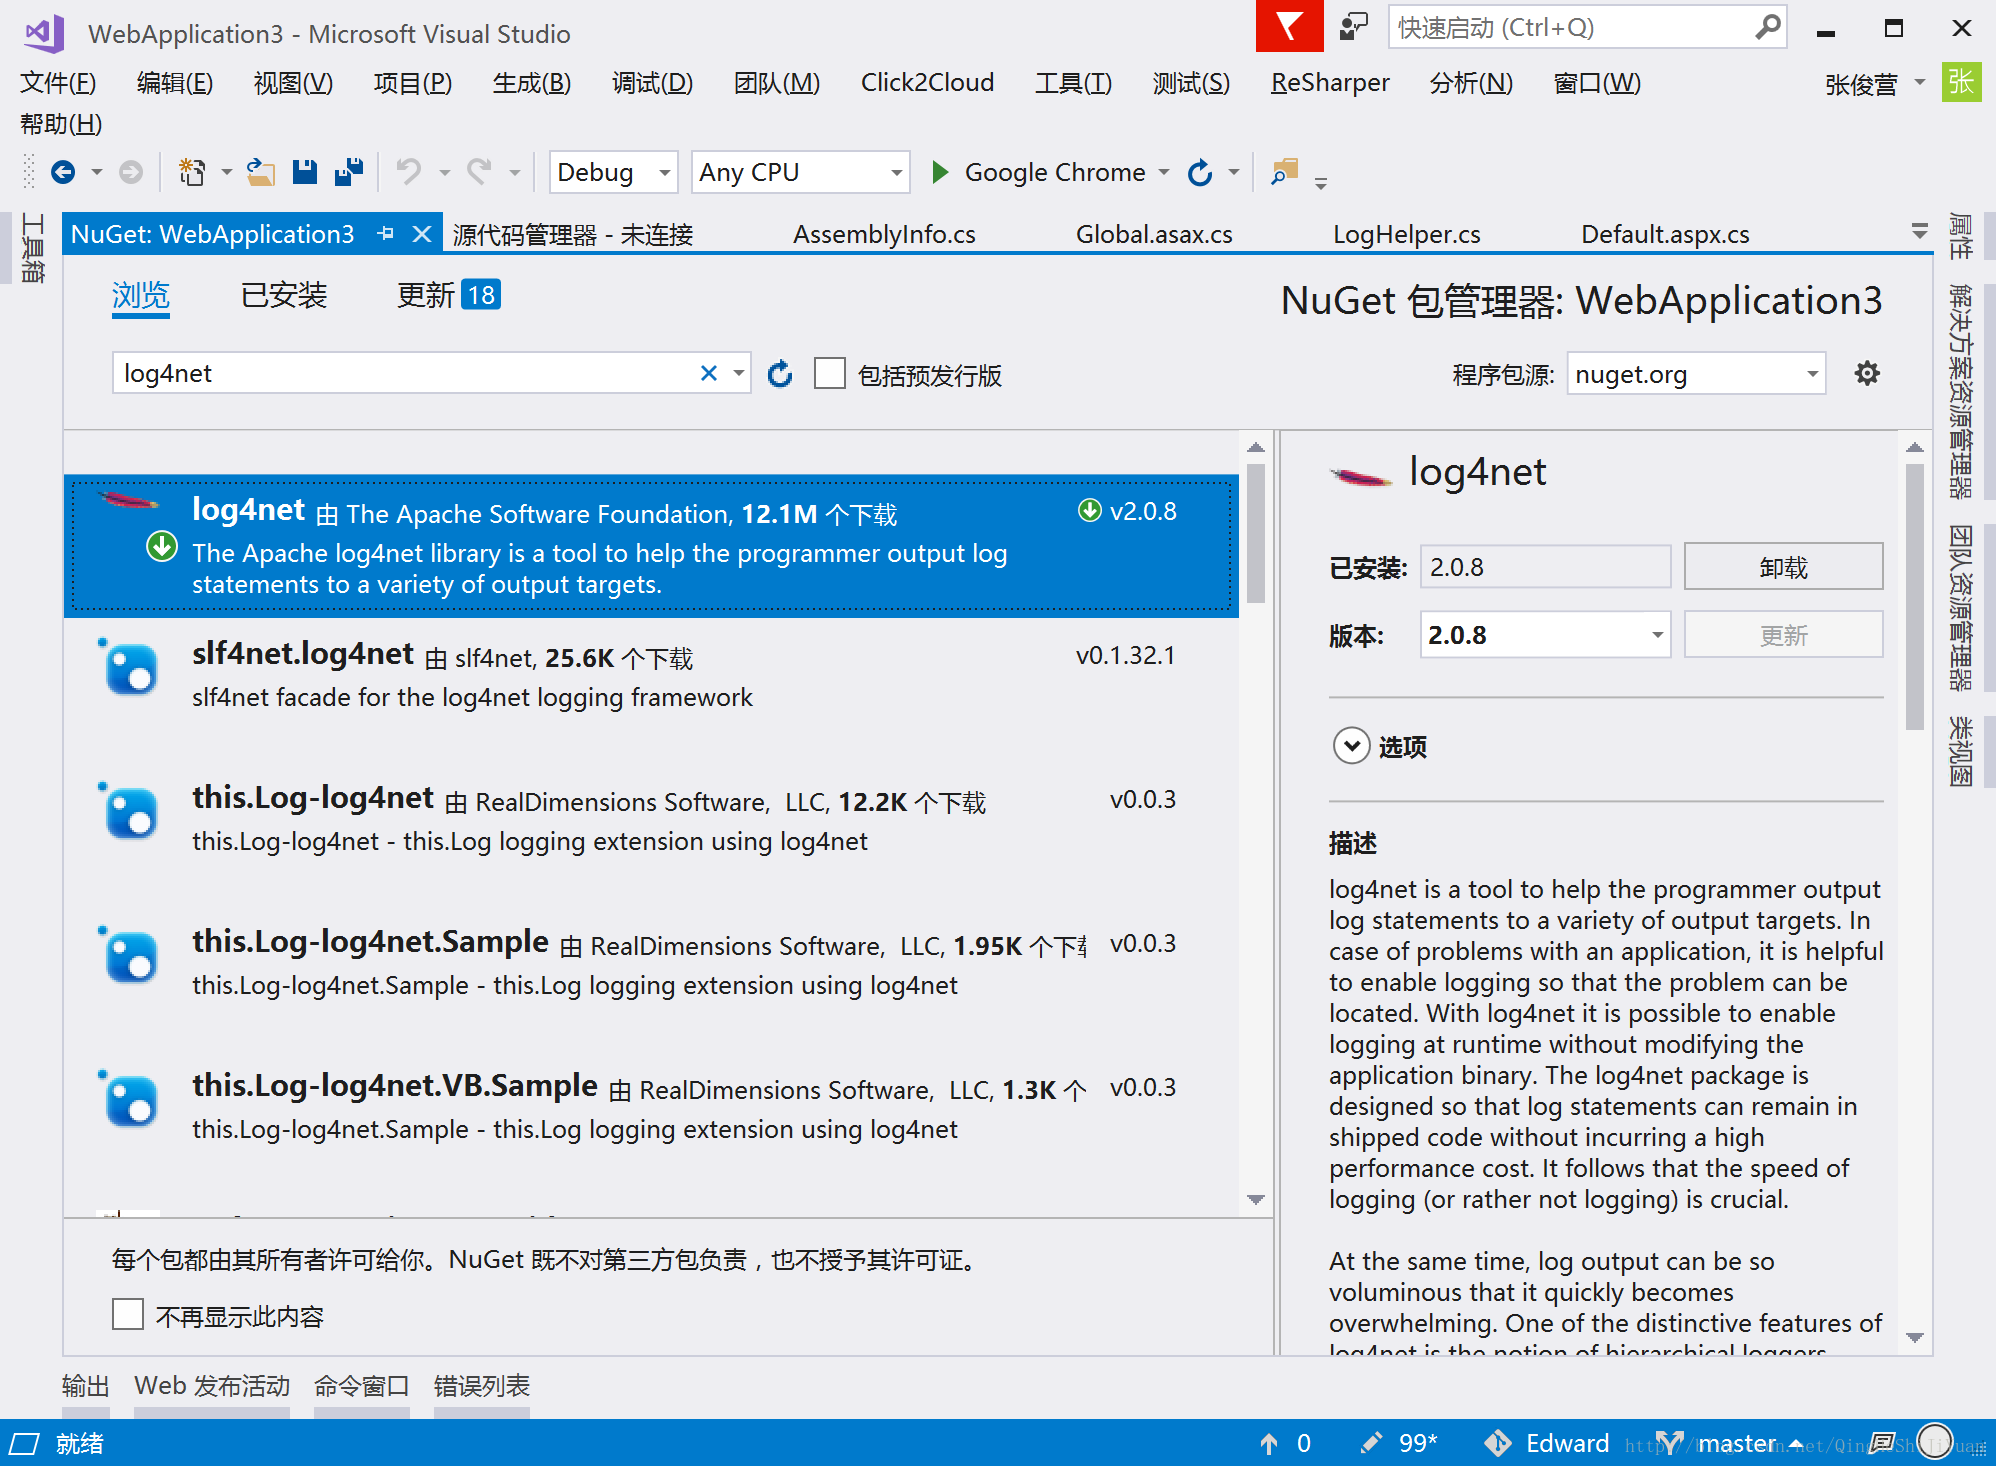Click the open file folder icon
This screenshot has height=1466, width=1996.
coord(261,172)
